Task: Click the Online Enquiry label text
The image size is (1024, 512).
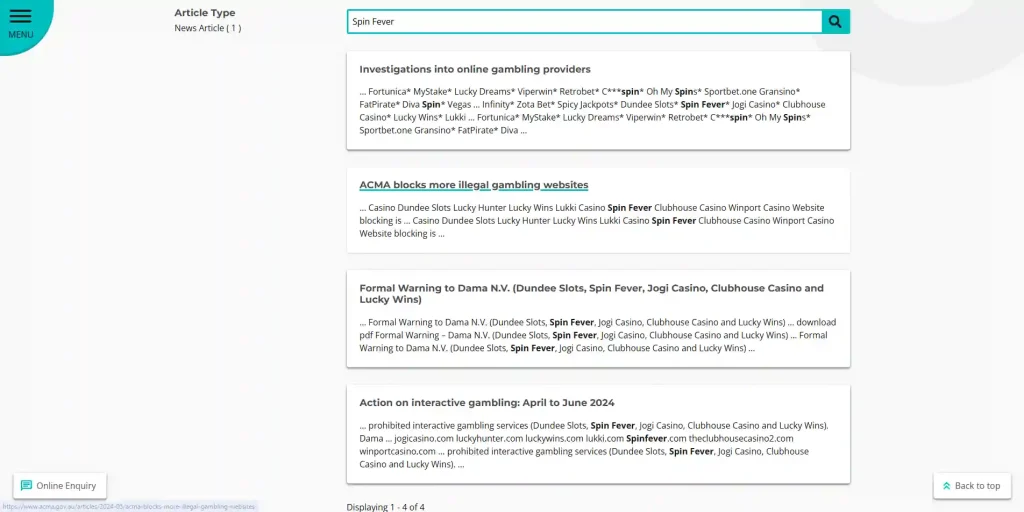Action: click(x=66, y=486)
